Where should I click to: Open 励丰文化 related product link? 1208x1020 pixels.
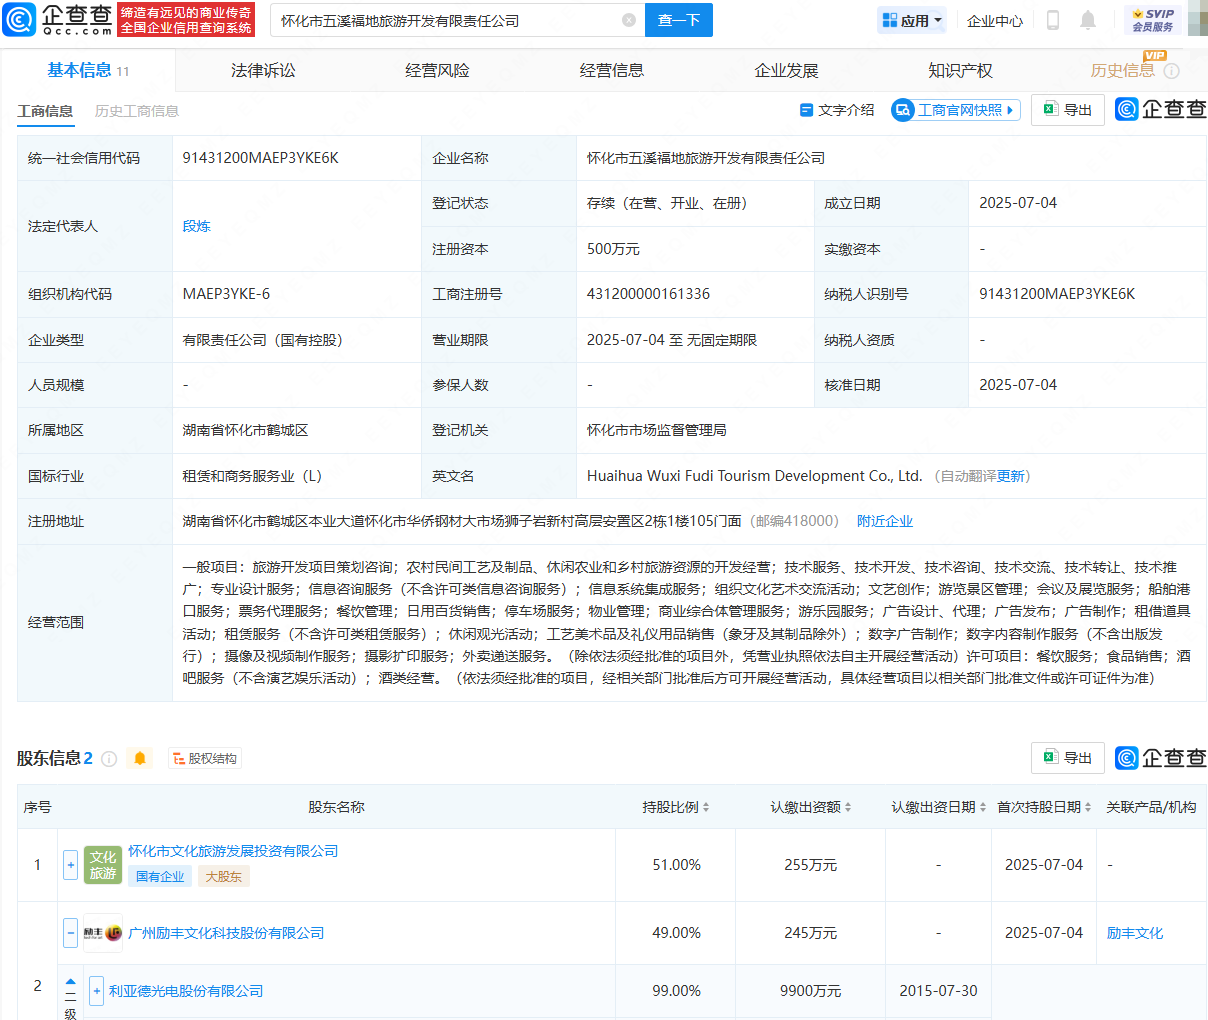[x=1135, y=933]
